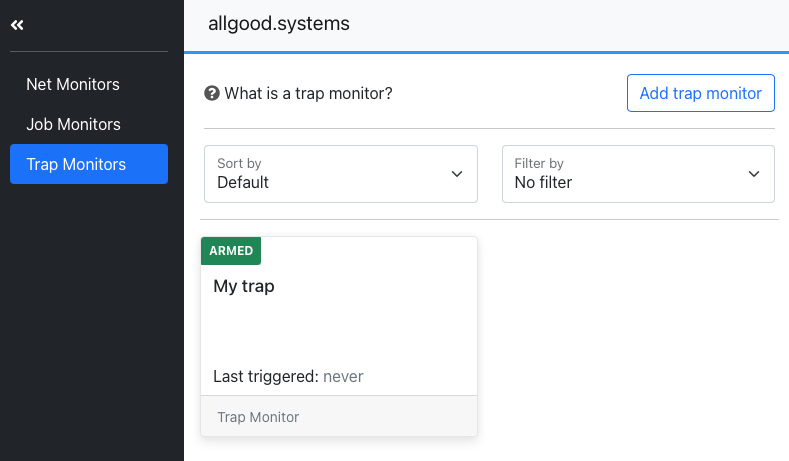Click the Add trap monitor button
This screenshot has width=789, height=461.
pyautogui.click(x=700, y=93)
